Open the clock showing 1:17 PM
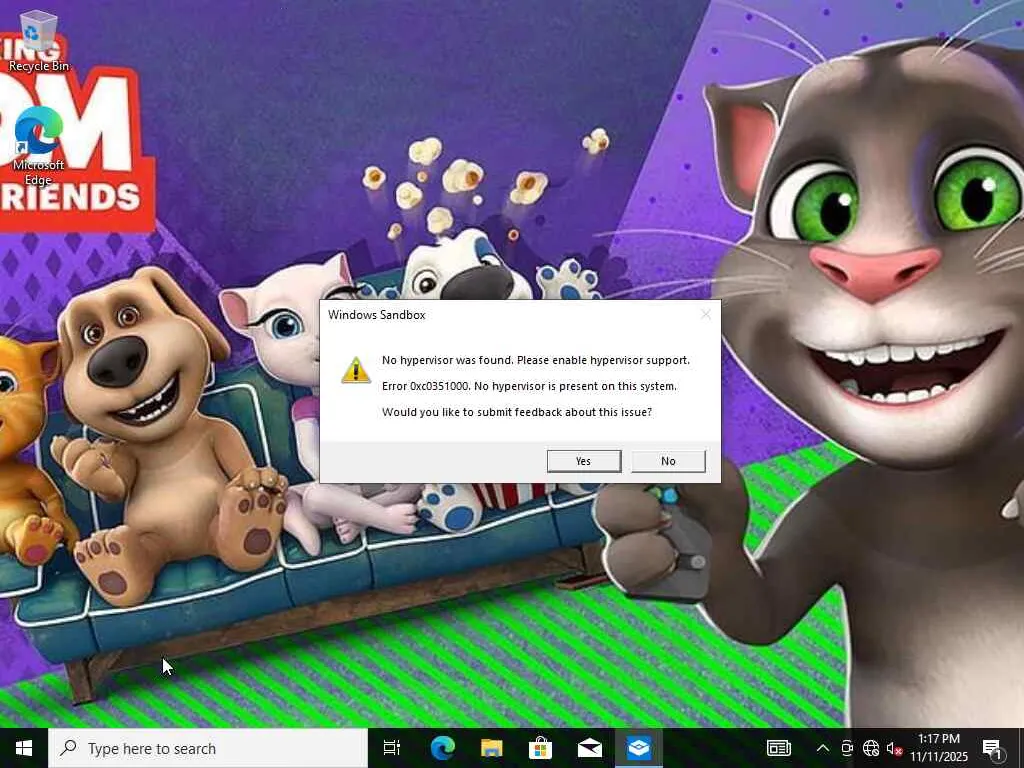The width and height of the screenshot is (1024, 768). (x=938, y=748)
